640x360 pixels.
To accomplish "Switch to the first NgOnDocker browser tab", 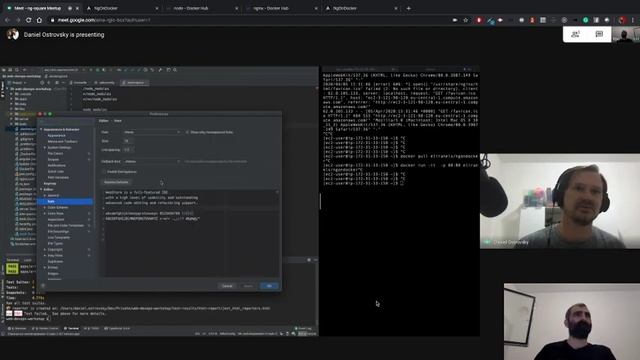I will (x=122, y=8).
